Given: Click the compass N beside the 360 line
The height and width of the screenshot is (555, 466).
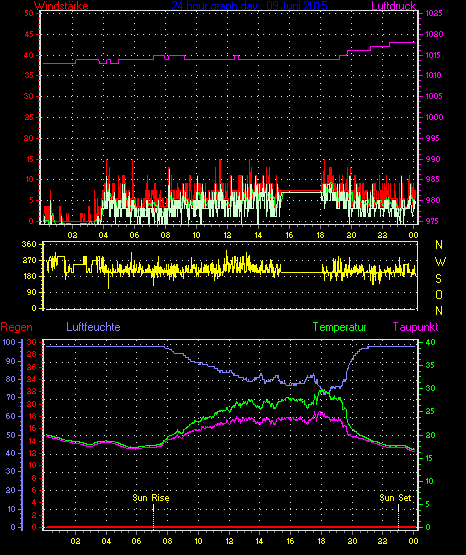Looking at the screenshot, I should pos(439,245).
